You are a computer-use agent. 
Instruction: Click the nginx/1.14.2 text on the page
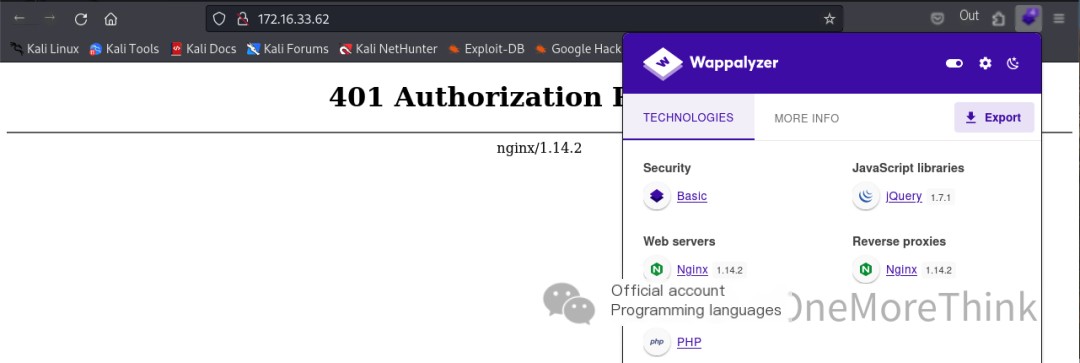point(539,148)
